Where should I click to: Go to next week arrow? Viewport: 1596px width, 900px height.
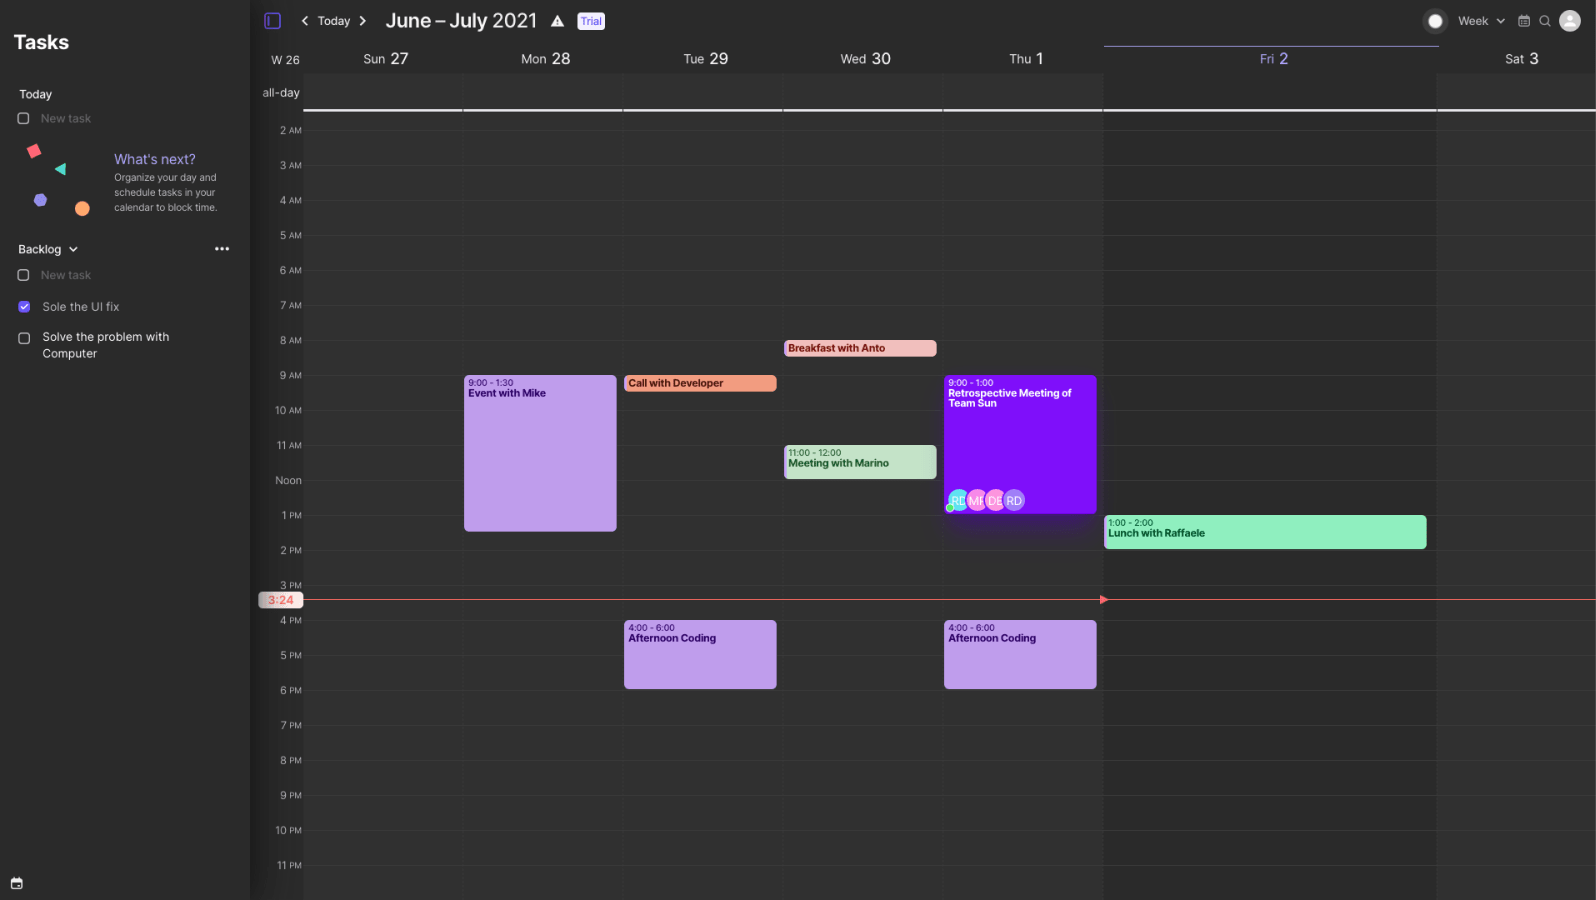[x=363, y=21]
